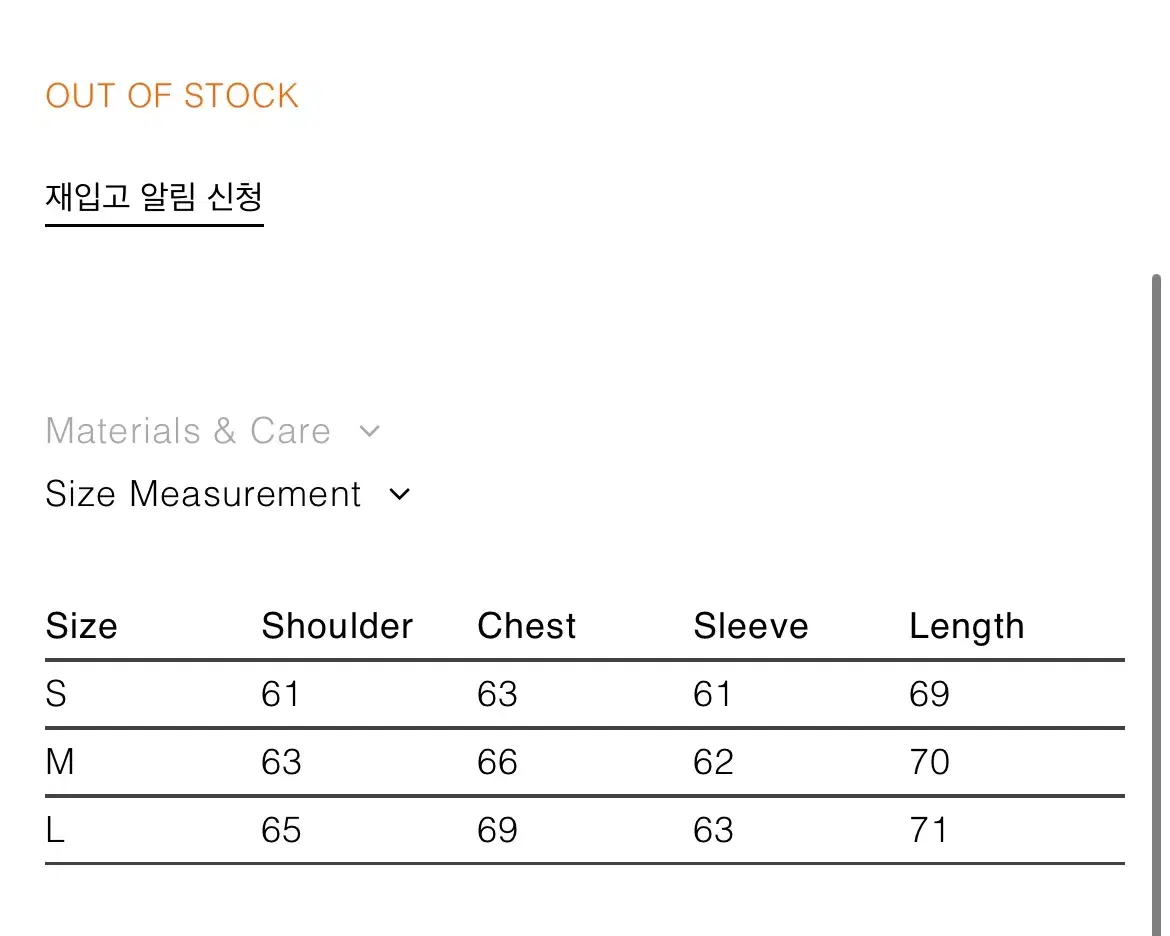Image resolution: width=1170 pixels, height=936 pixels.
Task: Select the Shoulder column header
Action: point(337,625)
